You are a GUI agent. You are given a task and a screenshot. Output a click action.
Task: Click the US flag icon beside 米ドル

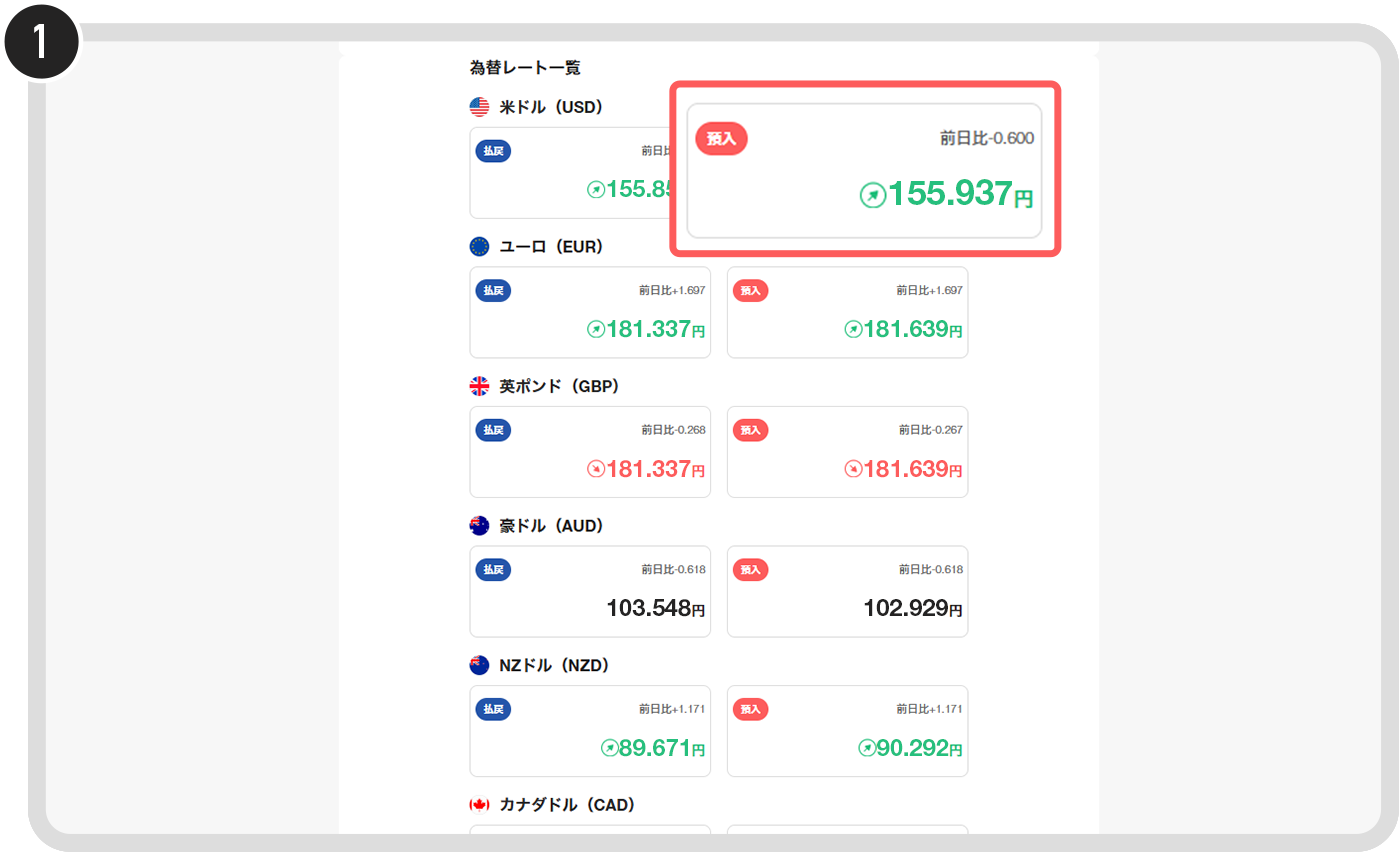479,107
